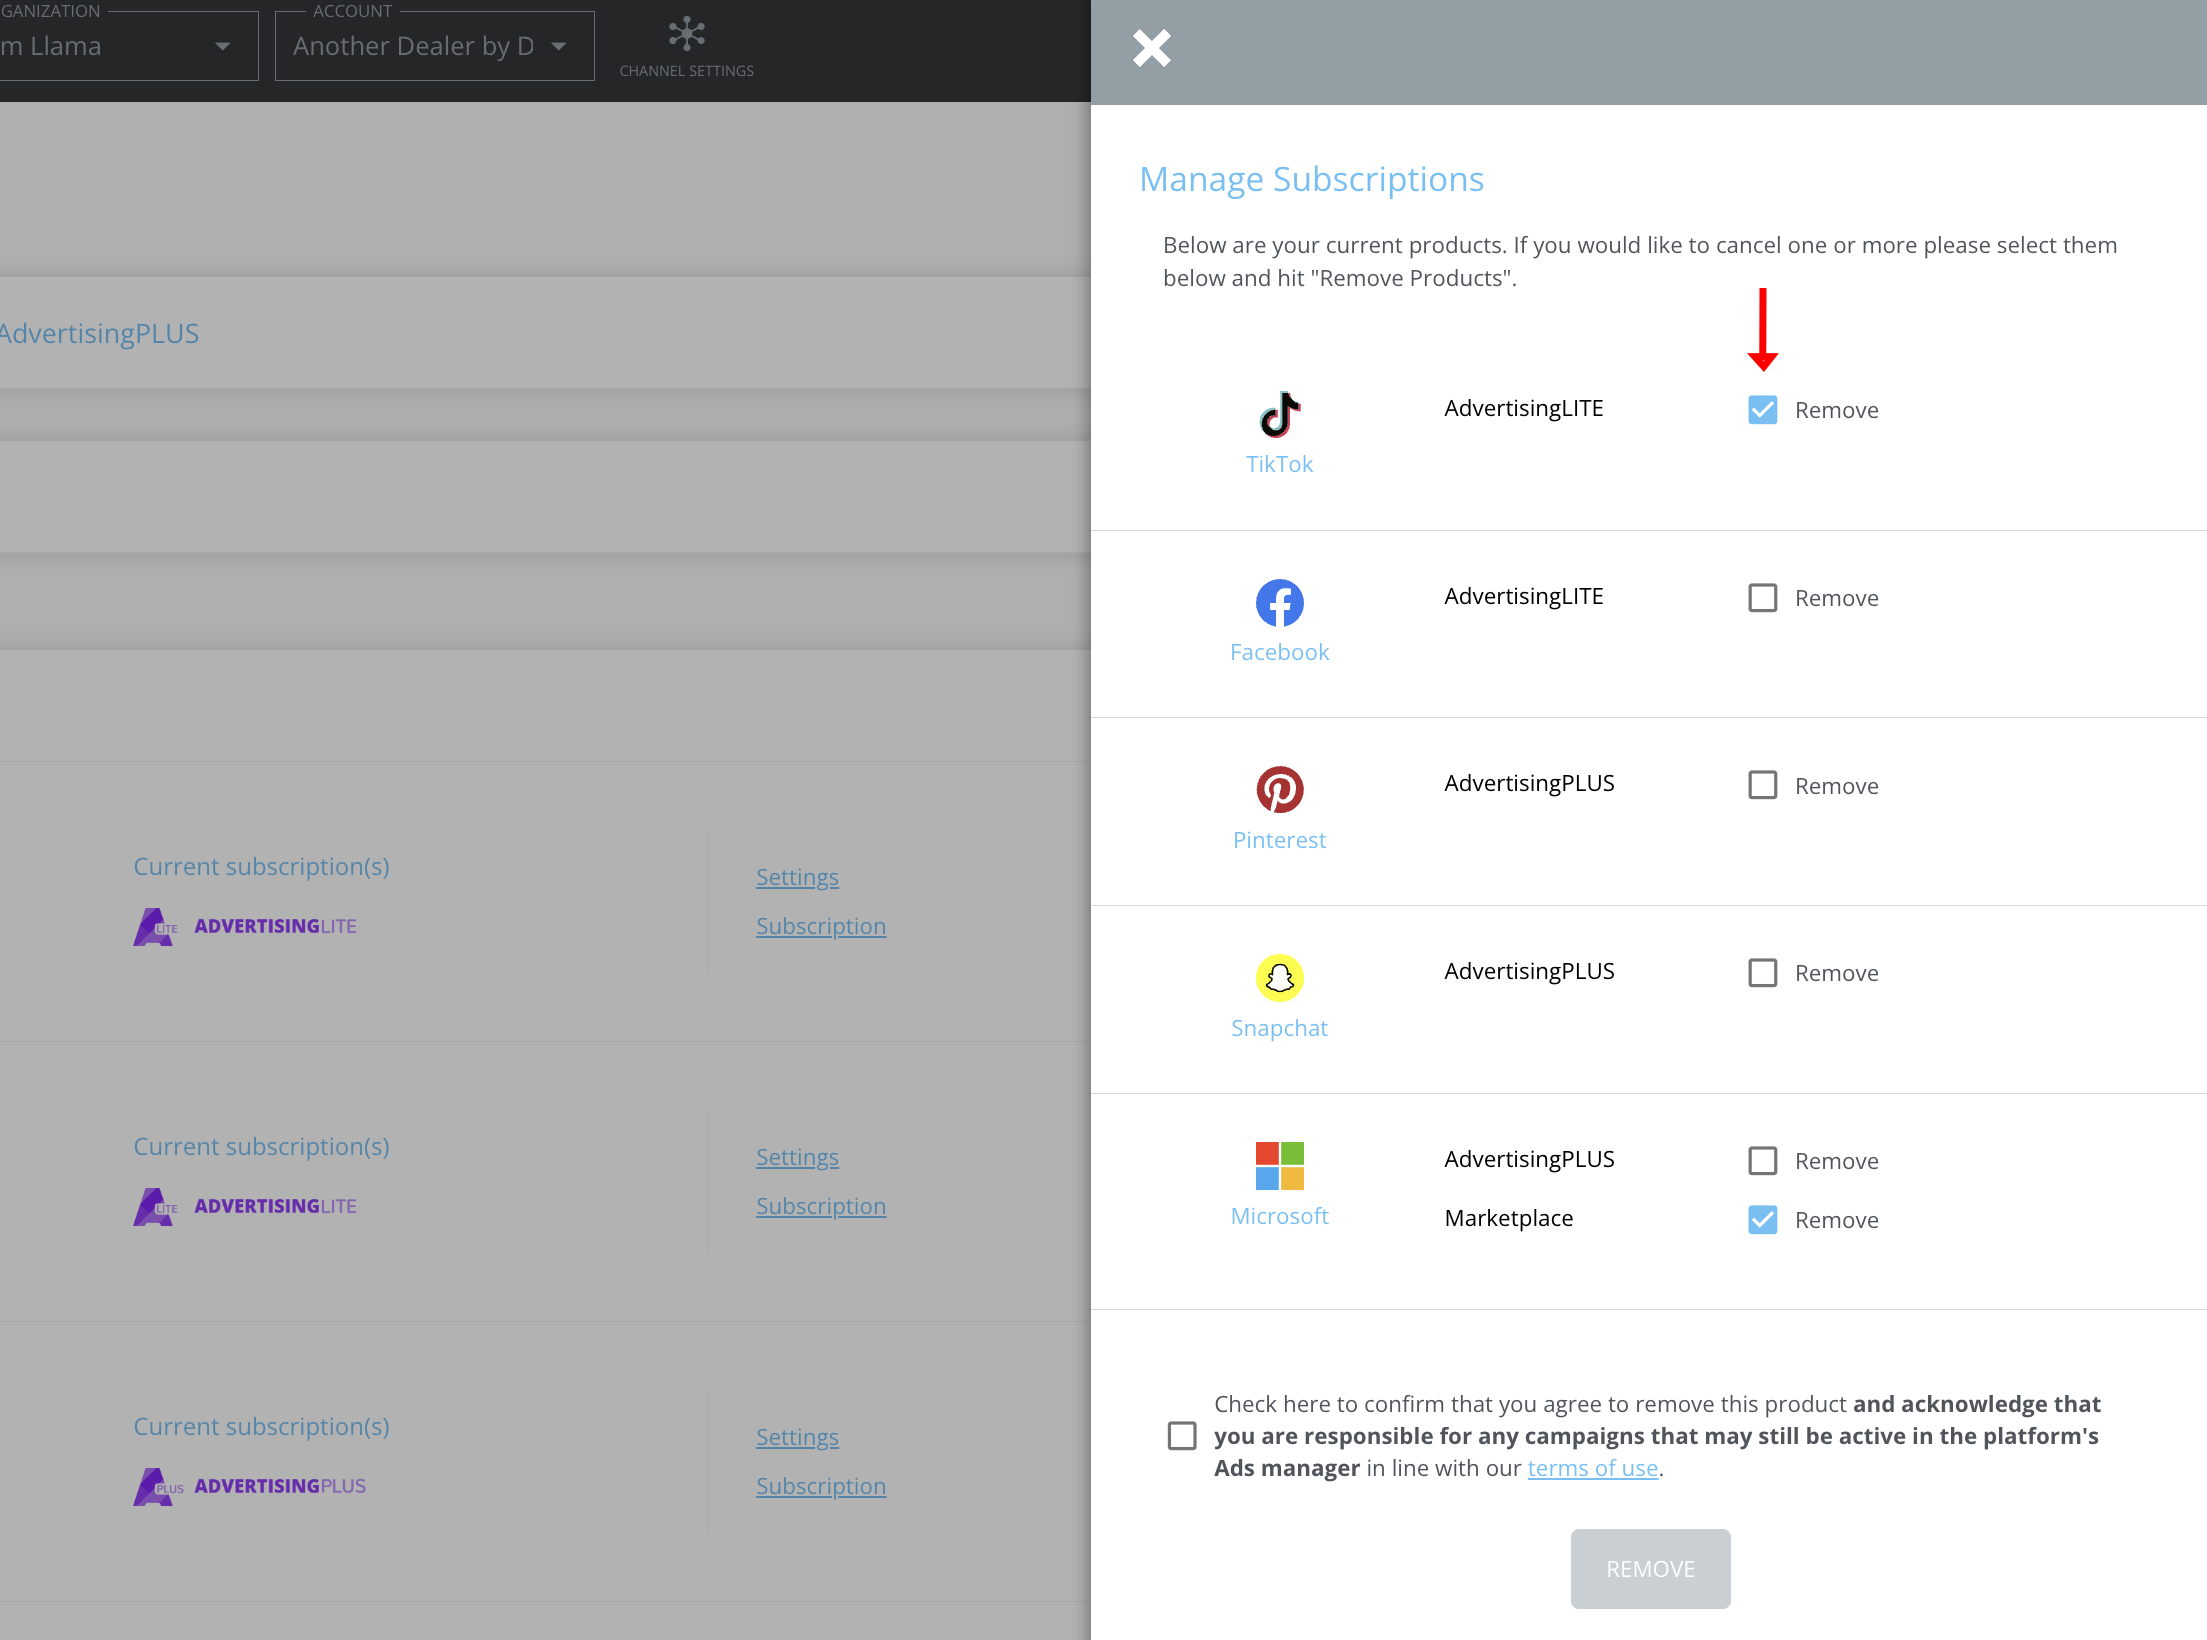Open Subscription link in AdvertisingPLUS subscription row

tap(821, 1486)
